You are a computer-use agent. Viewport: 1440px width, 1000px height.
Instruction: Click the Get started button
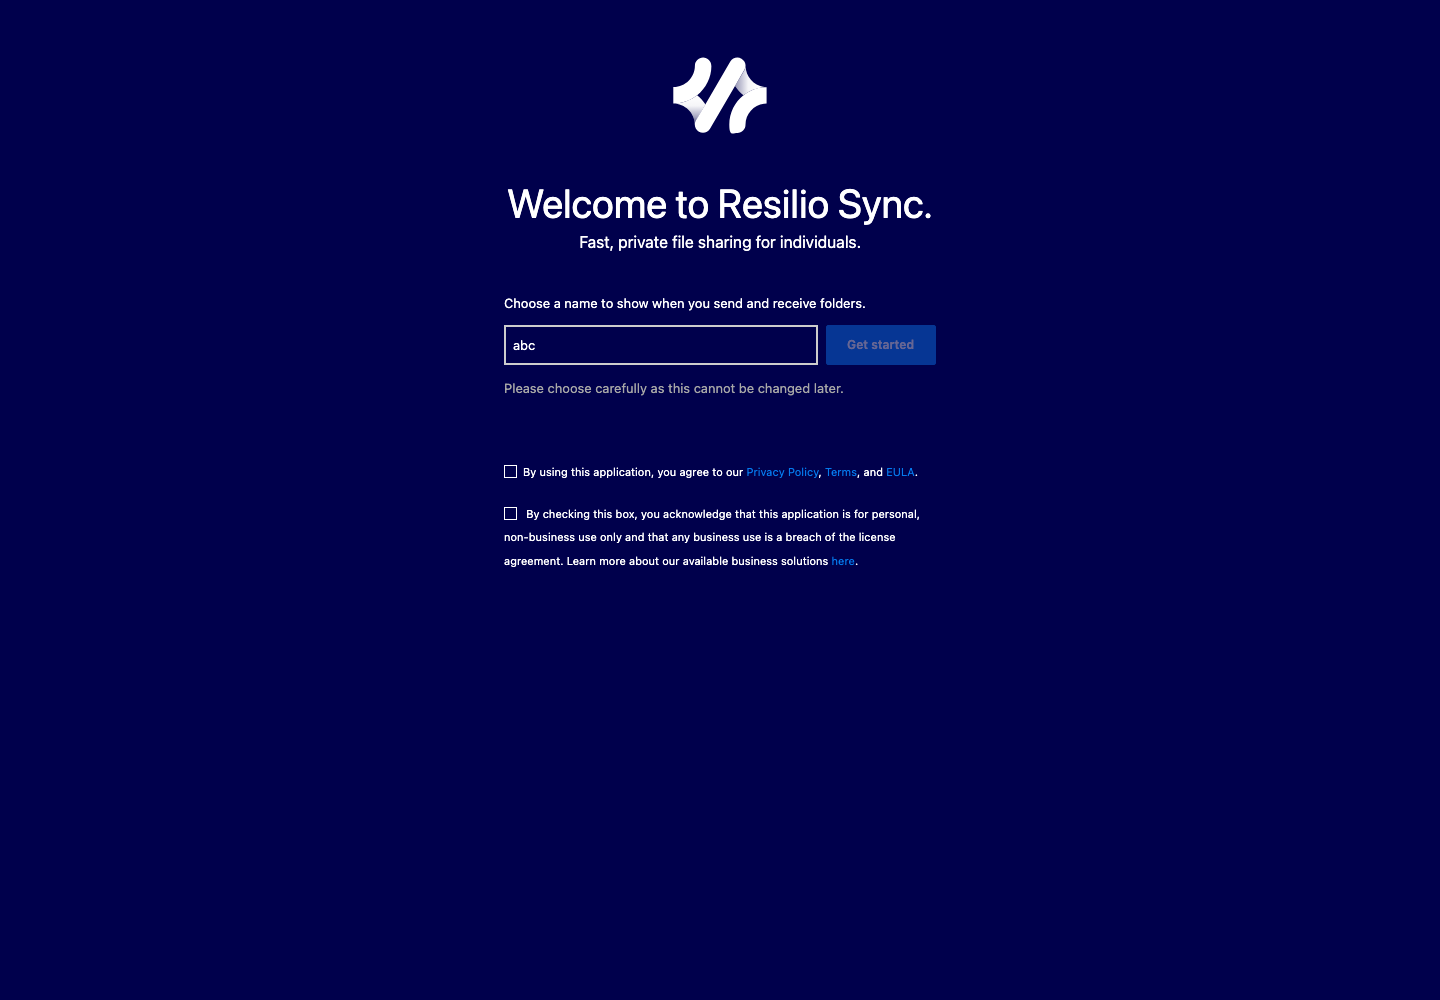pyautogui.click(x=881, y=345)
